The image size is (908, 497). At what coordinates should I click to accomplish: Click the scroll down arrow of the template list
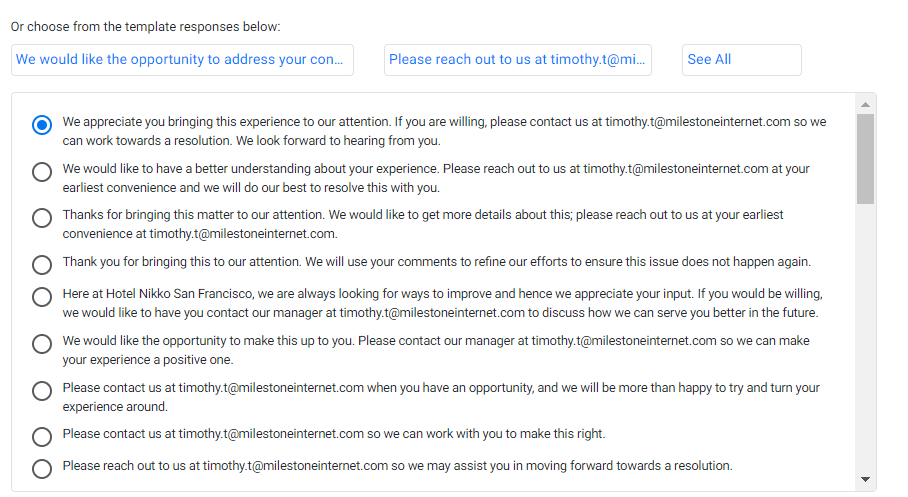click(866, 480)
